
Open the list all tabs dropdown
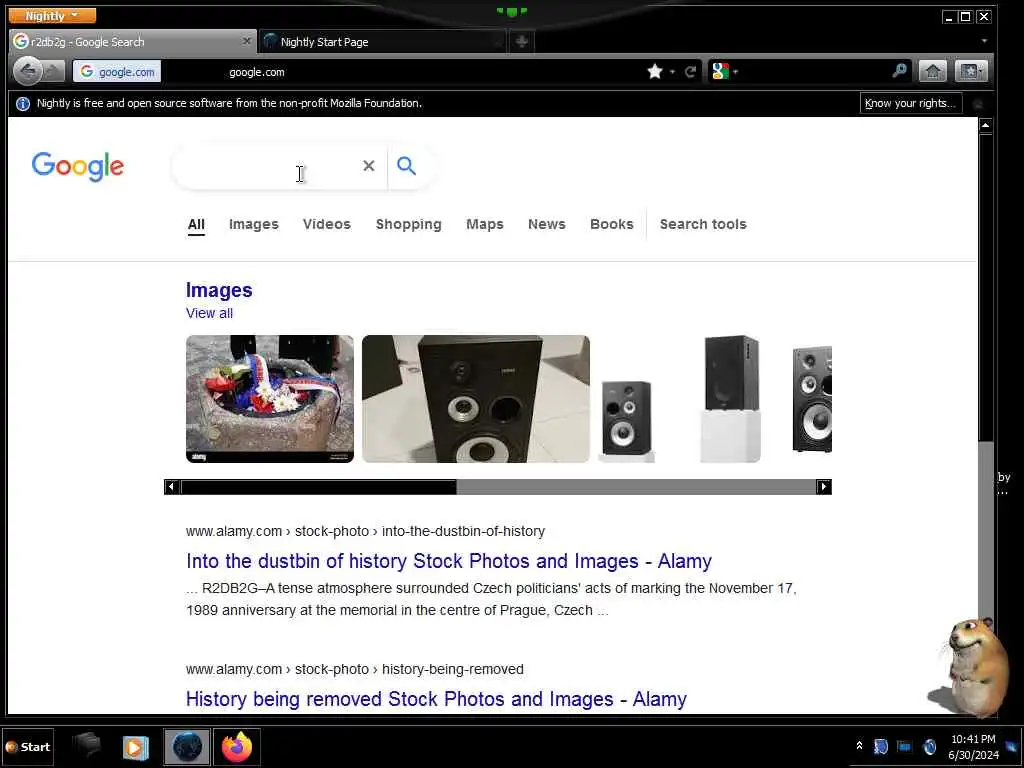coord(984,41)
